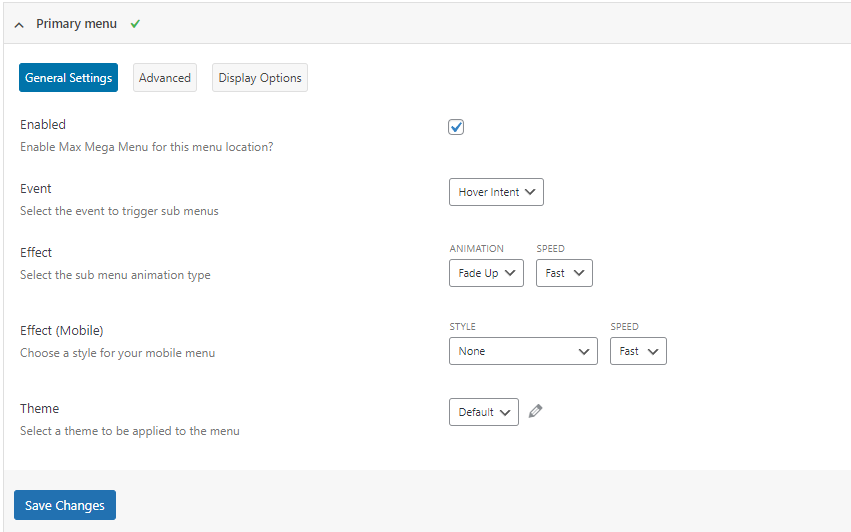Open the Theme dropdown showing Default
851x532 pixels.
pos(483,412)
